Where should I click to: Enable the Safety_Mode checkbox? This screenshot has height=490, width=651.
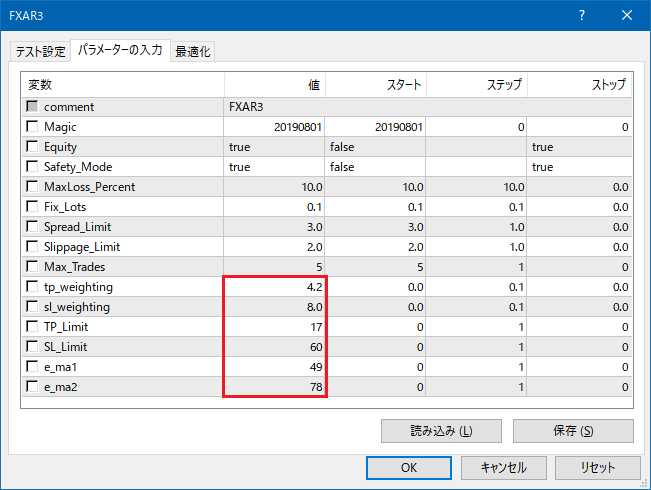pos(32,166)
